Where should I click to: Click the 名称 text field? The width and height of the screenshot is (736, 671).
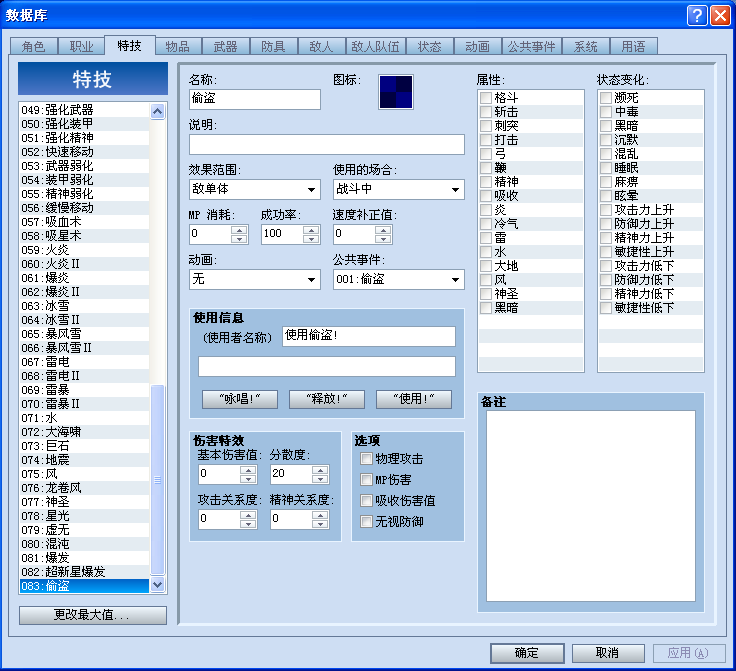[x=255, y=99]
